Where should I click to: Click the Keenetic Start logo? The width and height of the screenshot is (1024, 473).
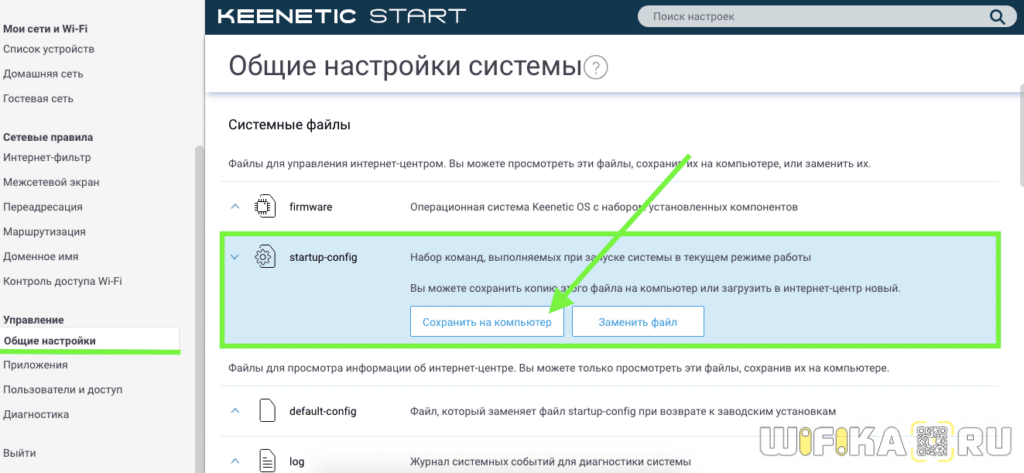[341, 17]
